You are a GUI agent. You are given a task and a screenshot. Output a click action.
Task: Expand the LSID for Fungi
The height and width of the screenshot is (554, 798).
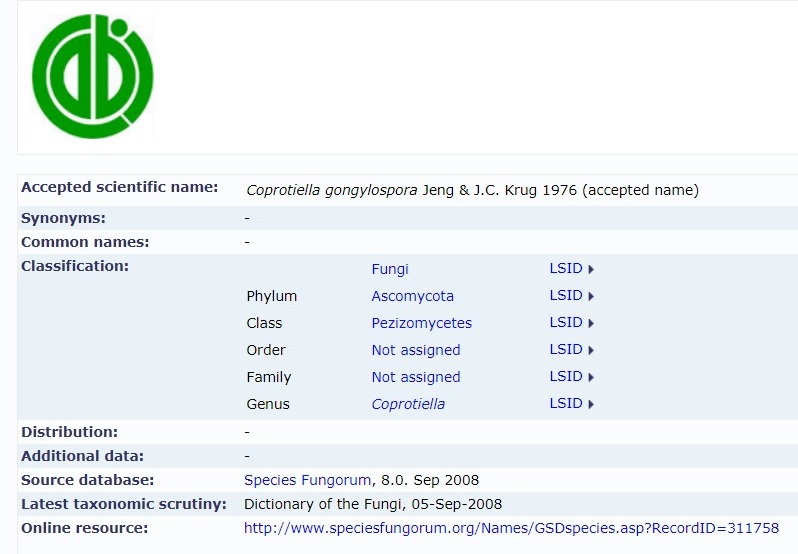[x=572, y=269]
